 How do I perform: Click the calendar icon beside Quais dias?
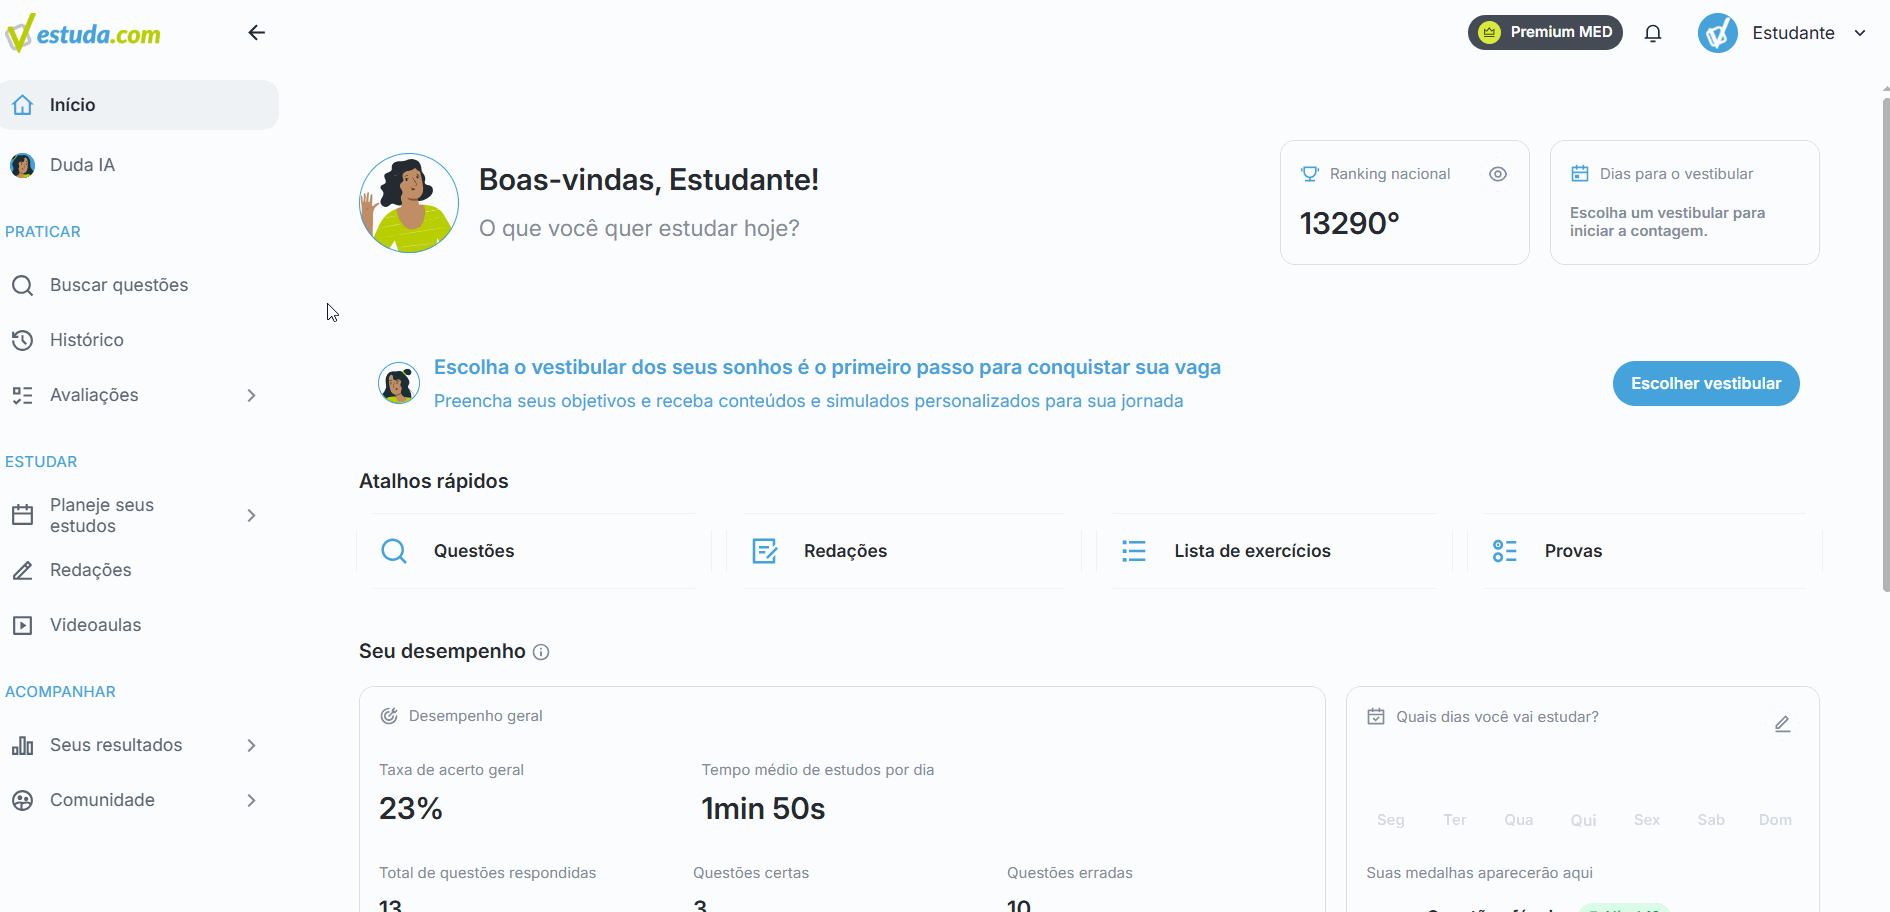[x=1376, y=716]
